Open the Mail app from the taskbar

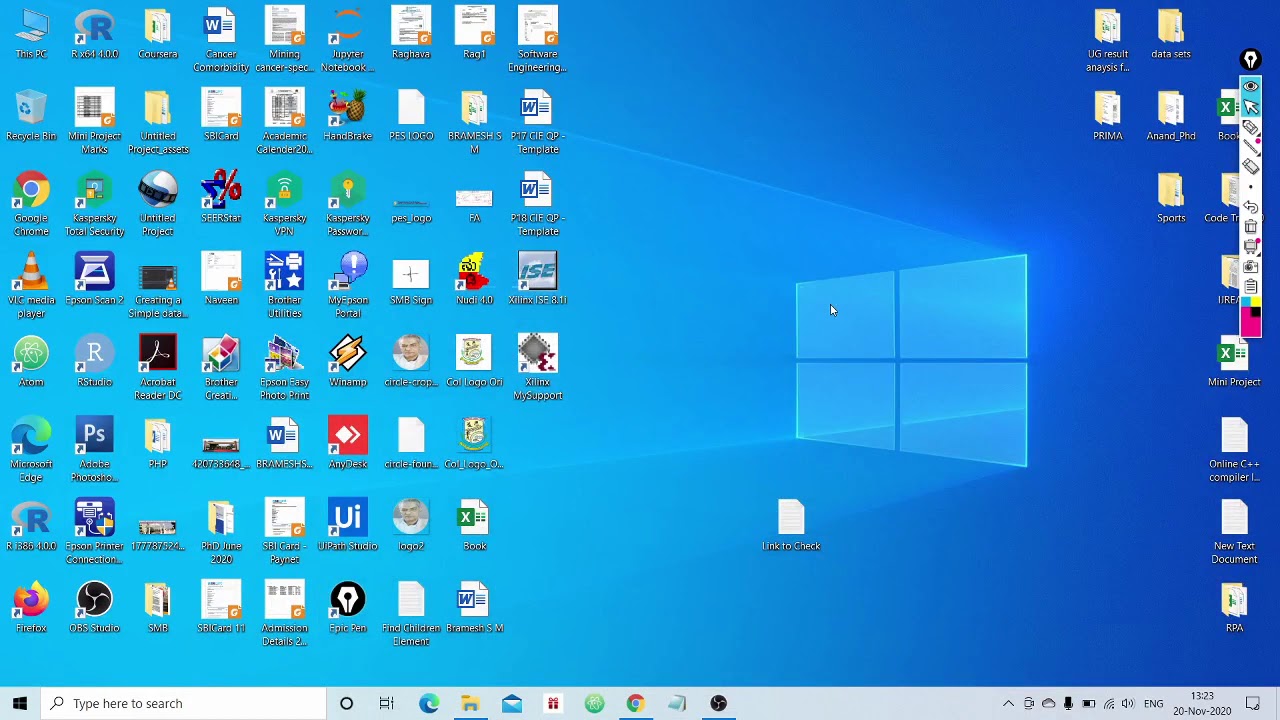[512, 703]
